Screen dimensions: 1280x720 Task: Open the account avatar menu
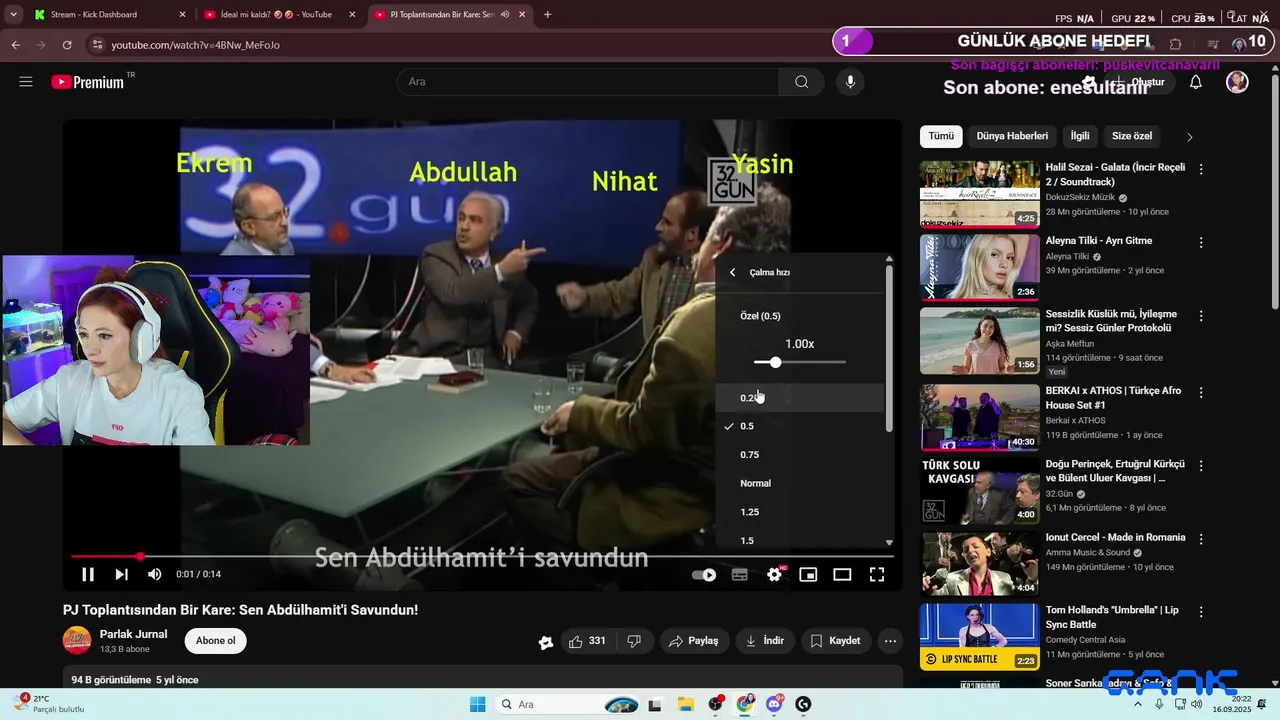click(1237, 82)
